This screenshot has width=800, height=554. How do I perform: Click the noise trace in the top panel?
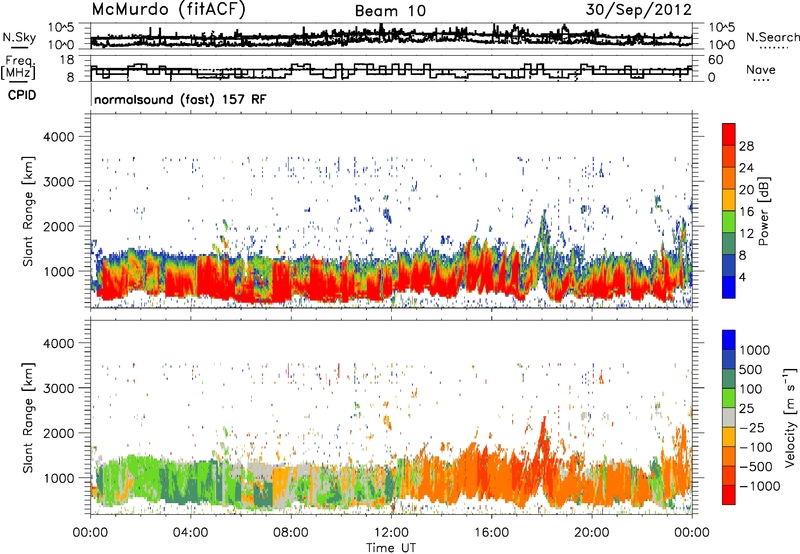click(x=391, y=36)
